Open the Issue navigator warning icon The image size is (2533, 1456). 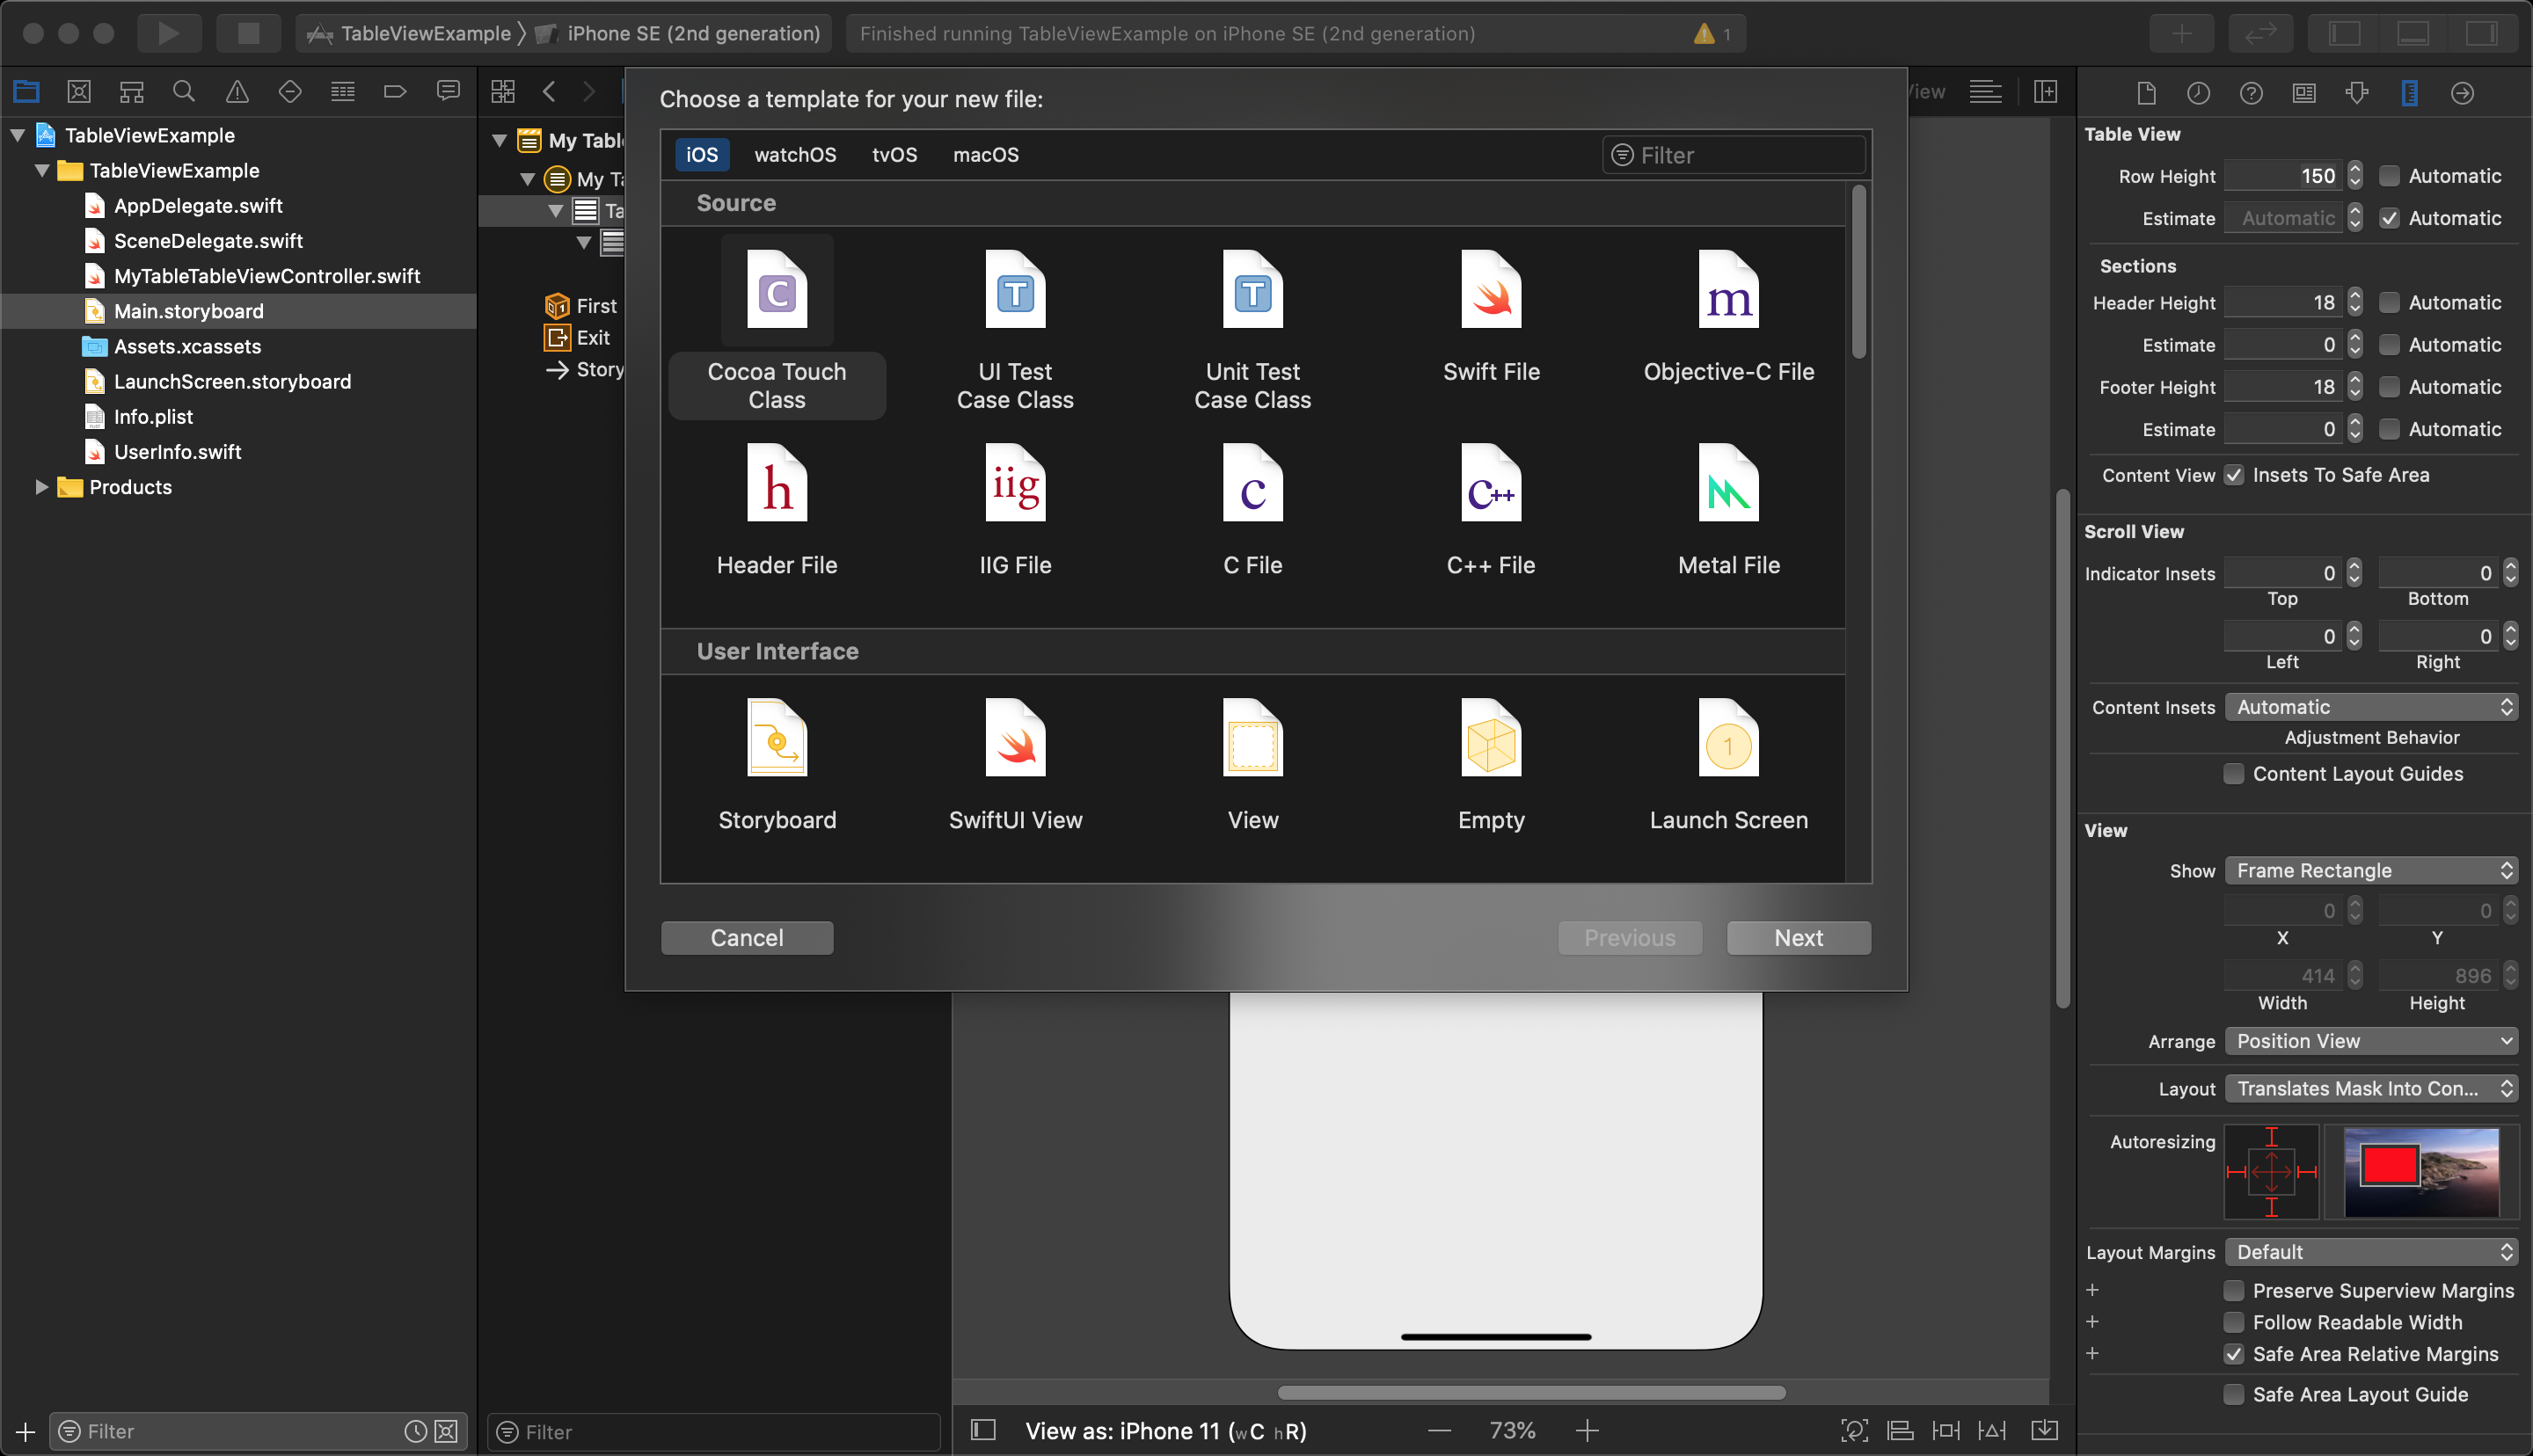pos(237,92)
